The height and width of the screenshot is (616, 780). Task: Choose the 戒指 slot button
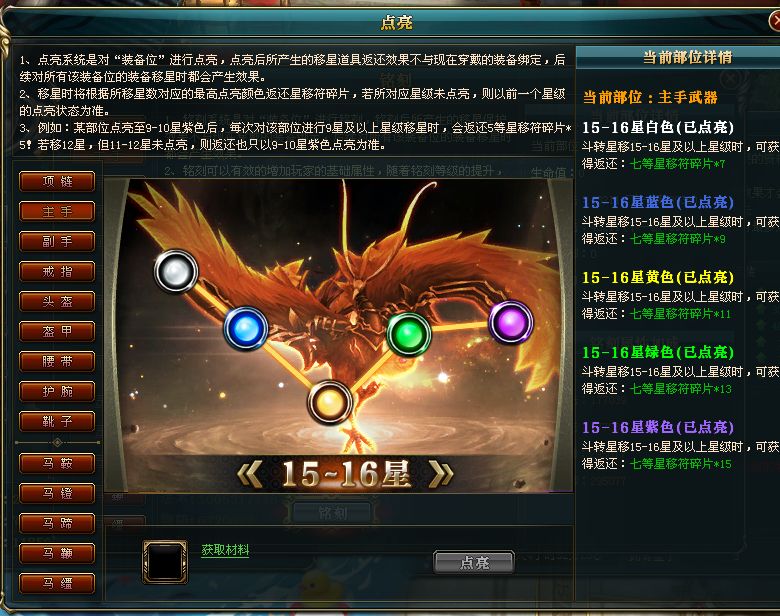57,272
